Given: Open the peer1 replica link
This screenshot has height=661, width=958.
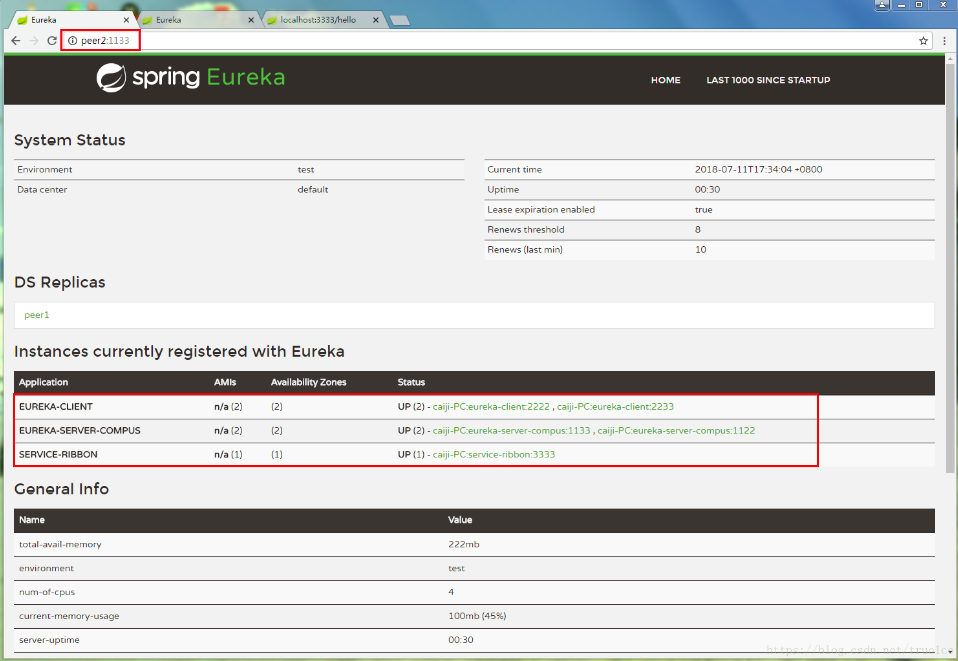Looking at the screenshot, I should point(37,315).
